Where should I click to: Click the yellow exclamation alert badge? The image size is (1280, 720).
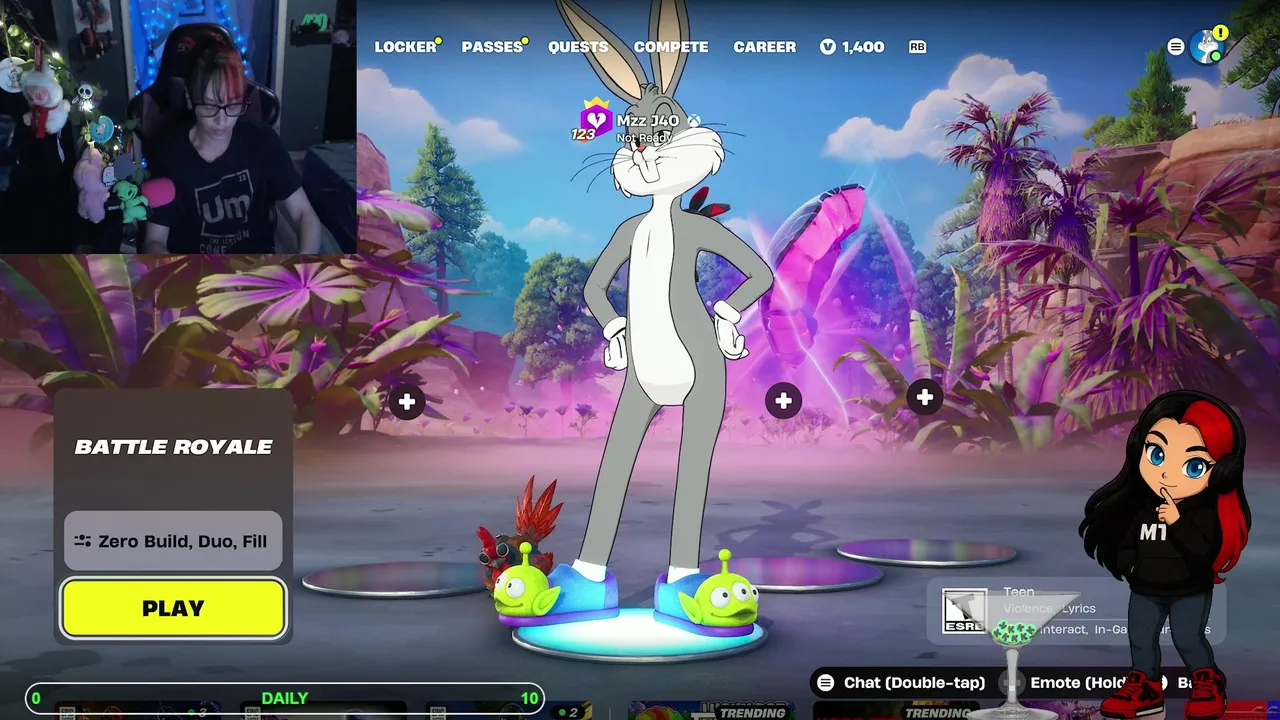click(x=1221, y=33)
